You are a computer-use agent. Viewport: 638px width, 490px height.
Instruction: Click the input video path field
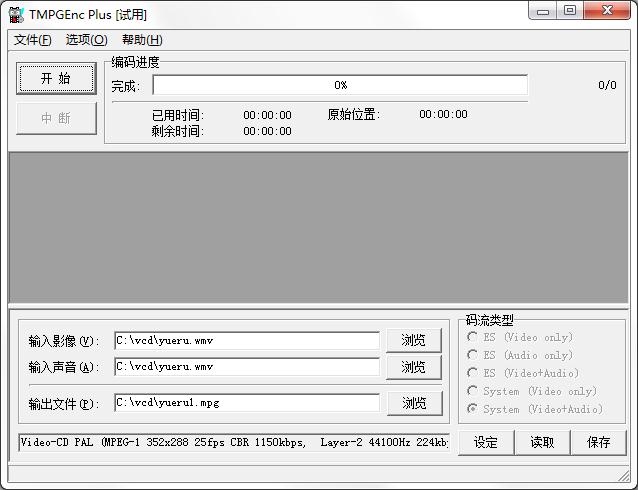(246, 341)
